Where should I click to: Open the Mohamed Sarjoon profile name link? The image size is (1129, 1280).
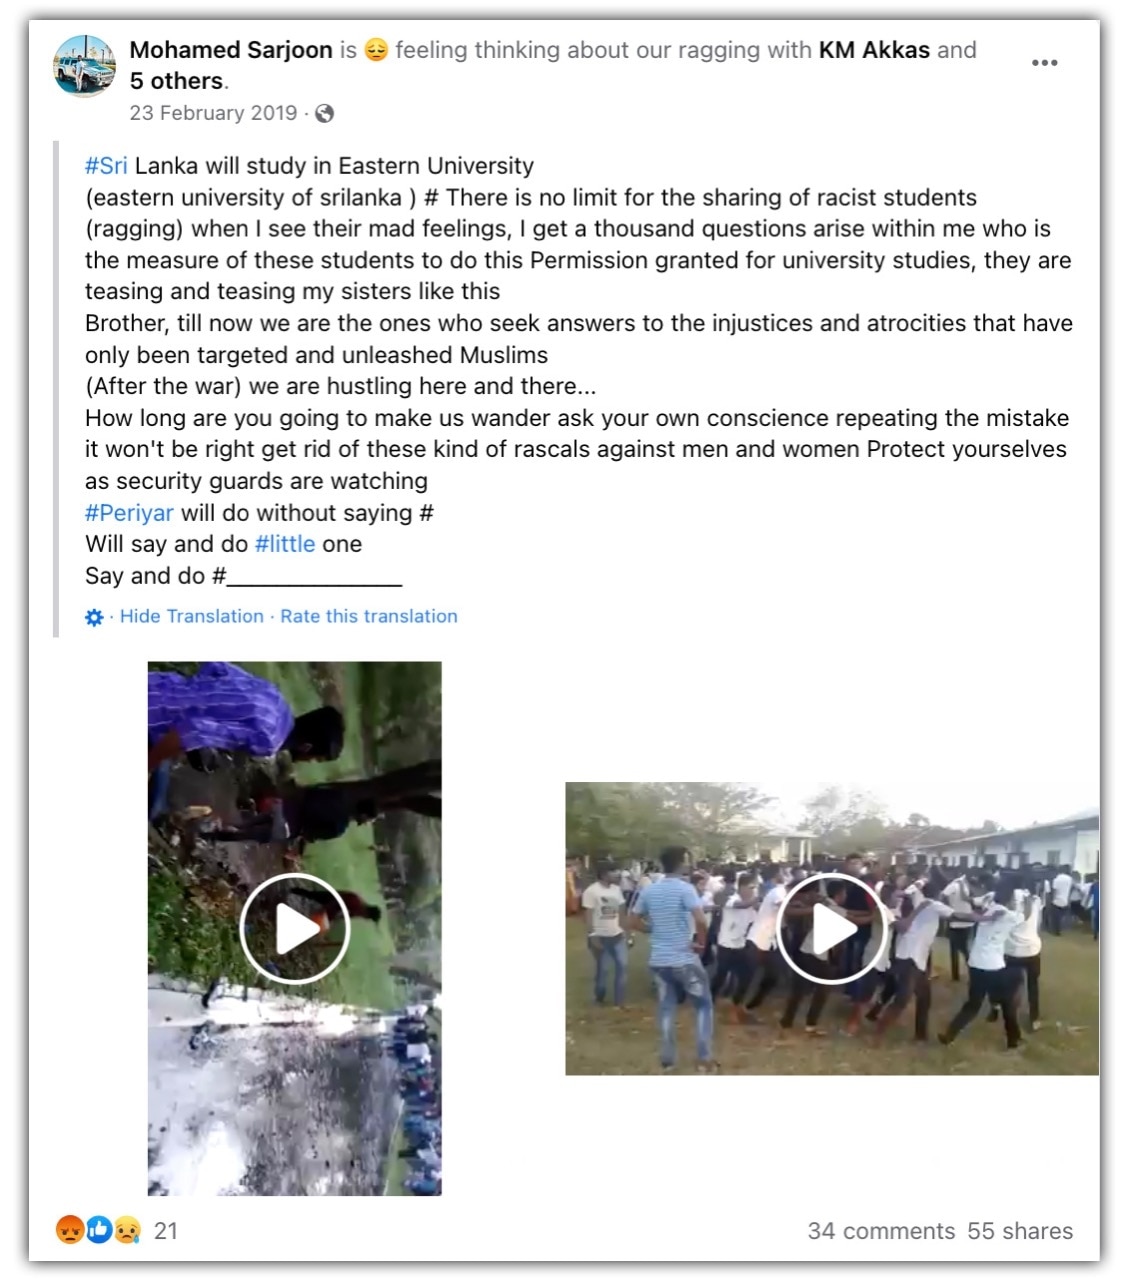pos(231,50)
